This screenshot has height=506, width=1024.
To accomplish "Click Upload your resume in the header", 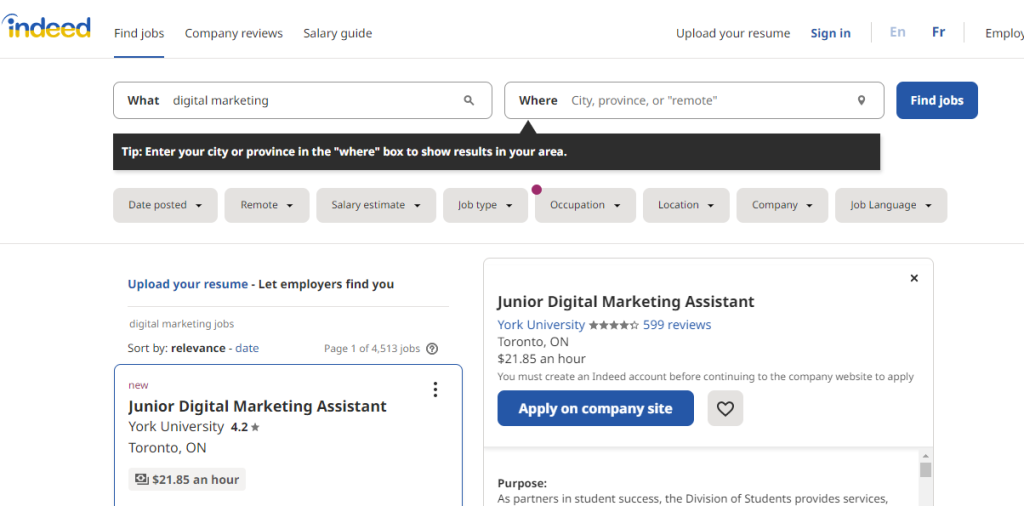I will click(x=733, y=33).
